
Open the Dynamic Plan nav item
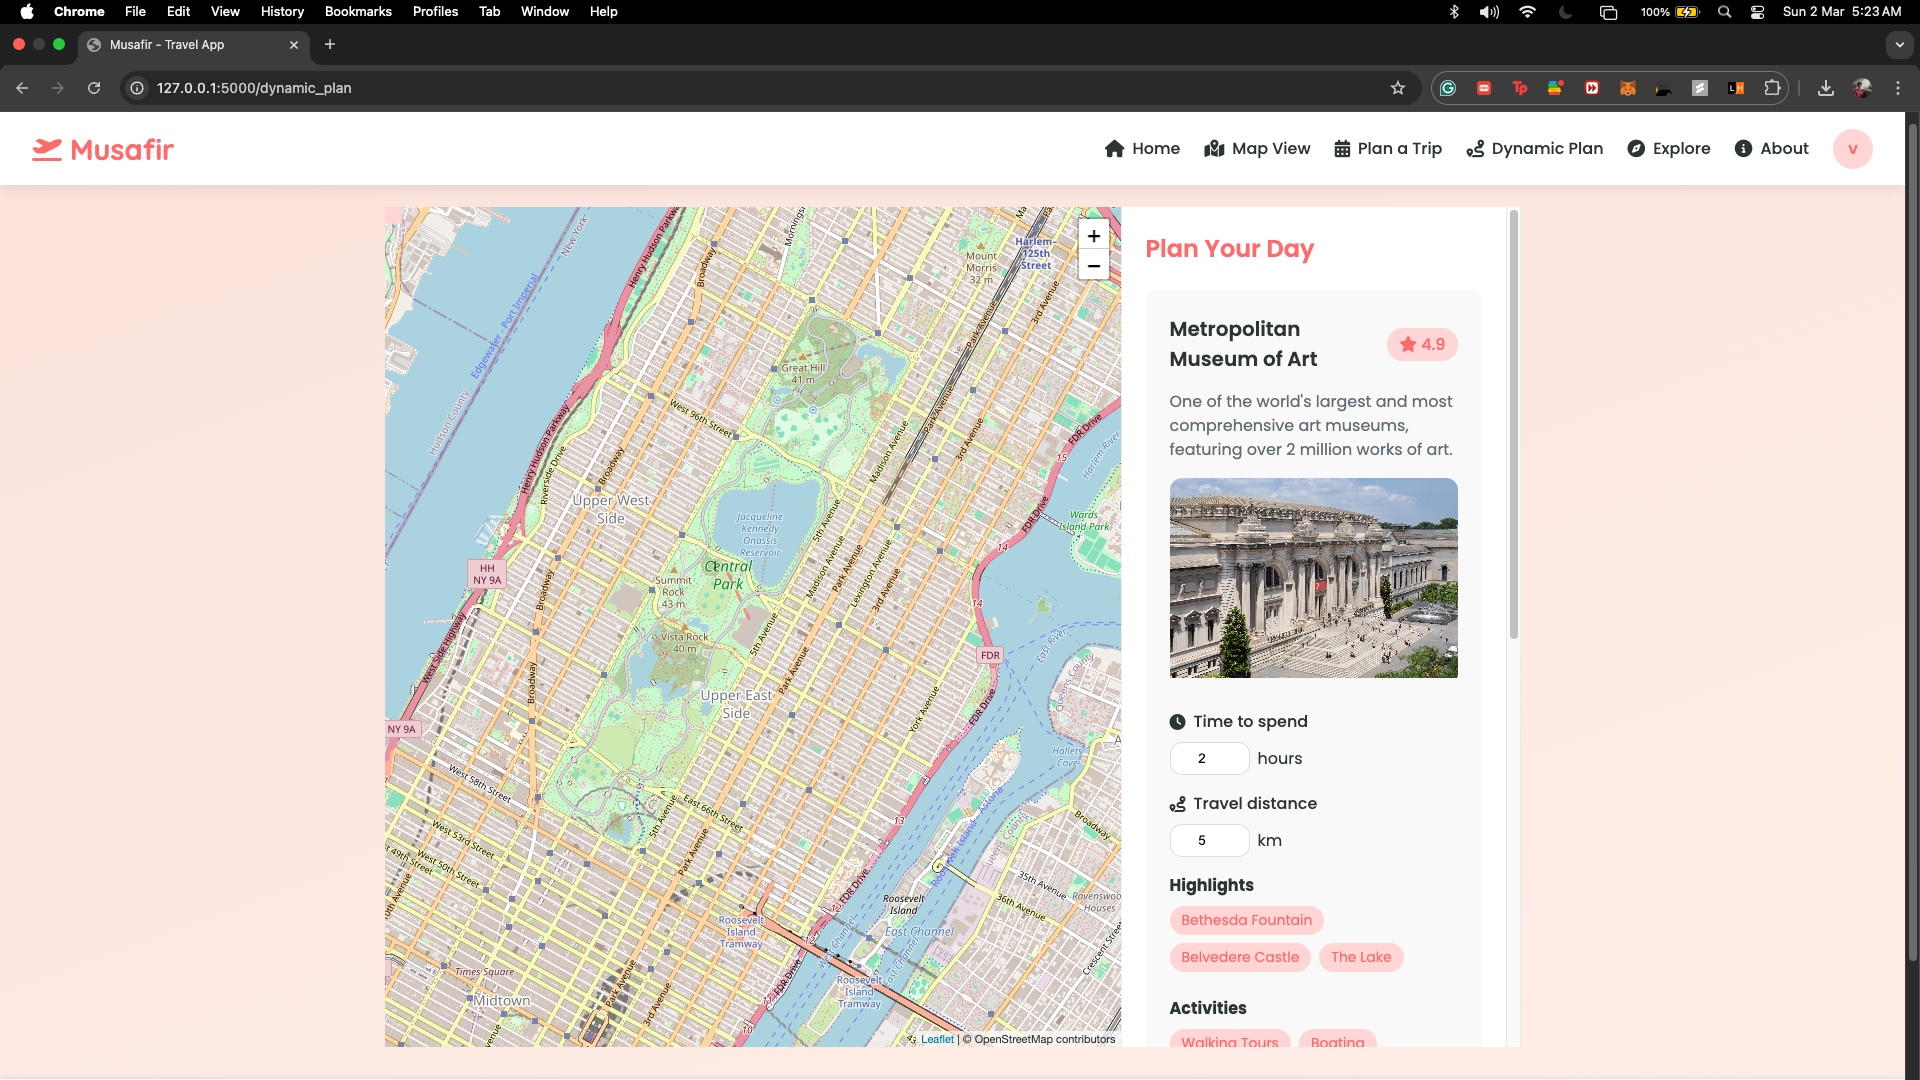coord(1534,149)
